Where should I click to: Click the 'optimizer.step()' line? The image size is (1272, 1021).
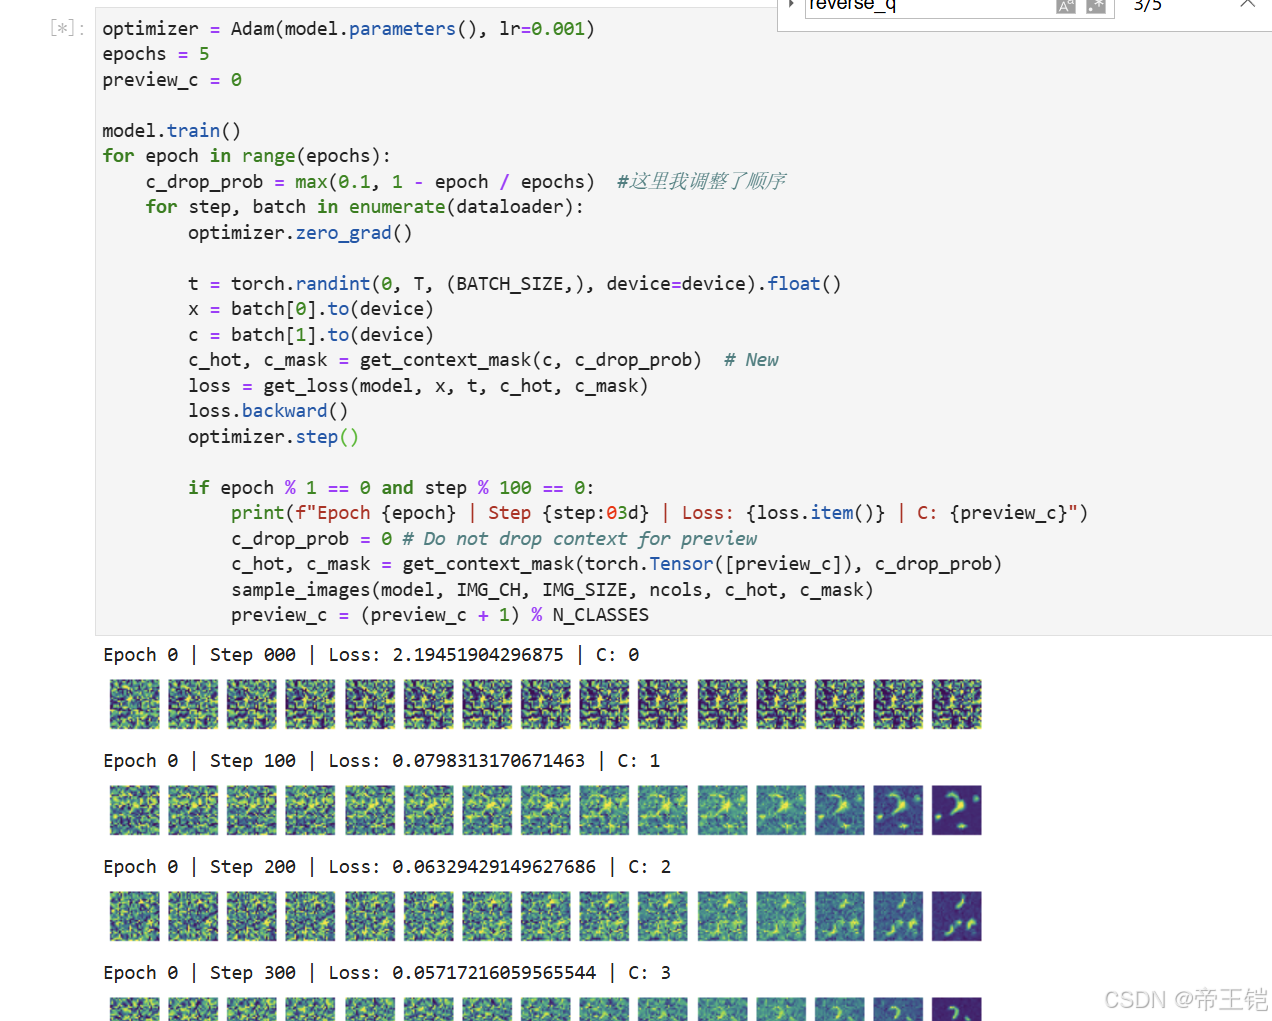(x=273, y=437)
